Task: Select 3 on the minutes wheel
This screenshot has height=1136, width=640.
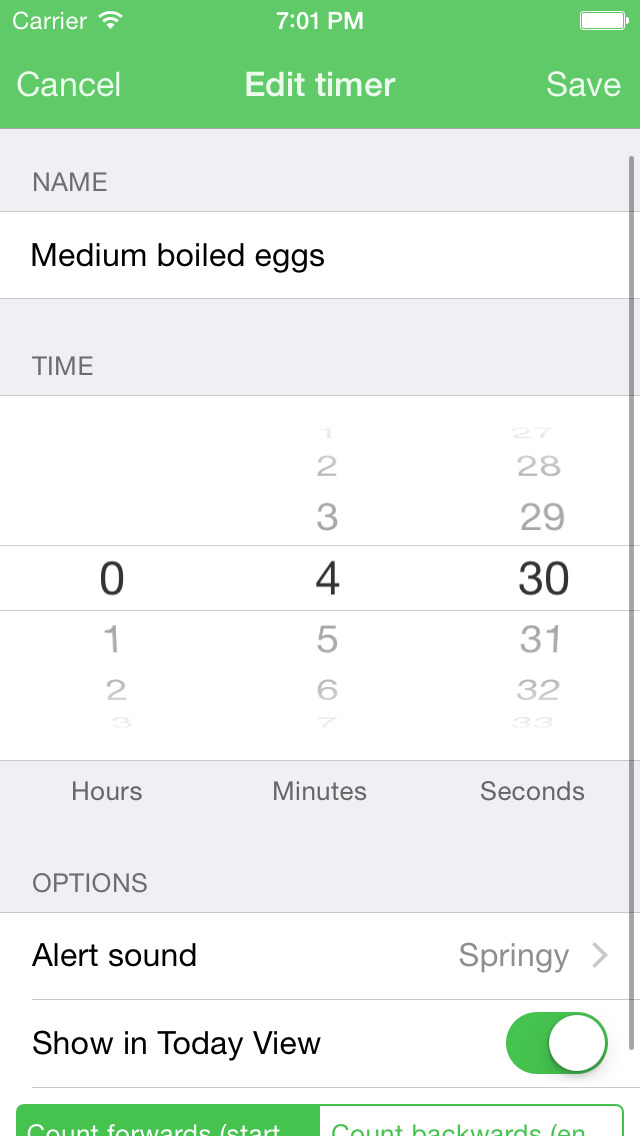Action: pyautogui.click(x=327, y=518)
